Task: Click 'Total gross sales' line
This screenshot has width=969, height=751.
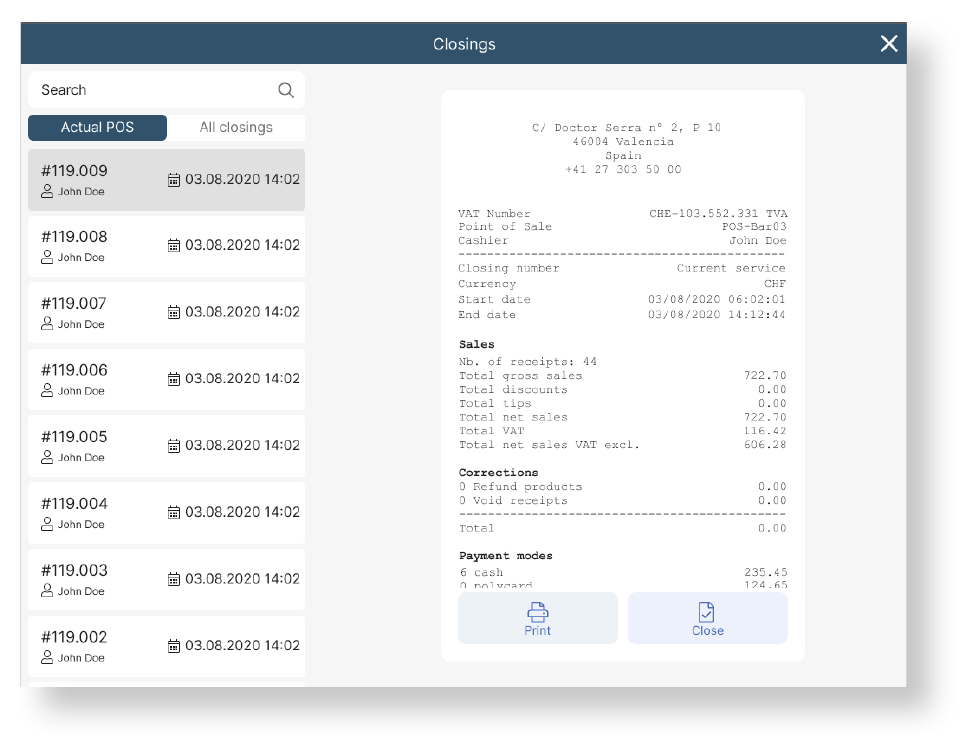Action: pyautogui.click(x=622, y=376)
